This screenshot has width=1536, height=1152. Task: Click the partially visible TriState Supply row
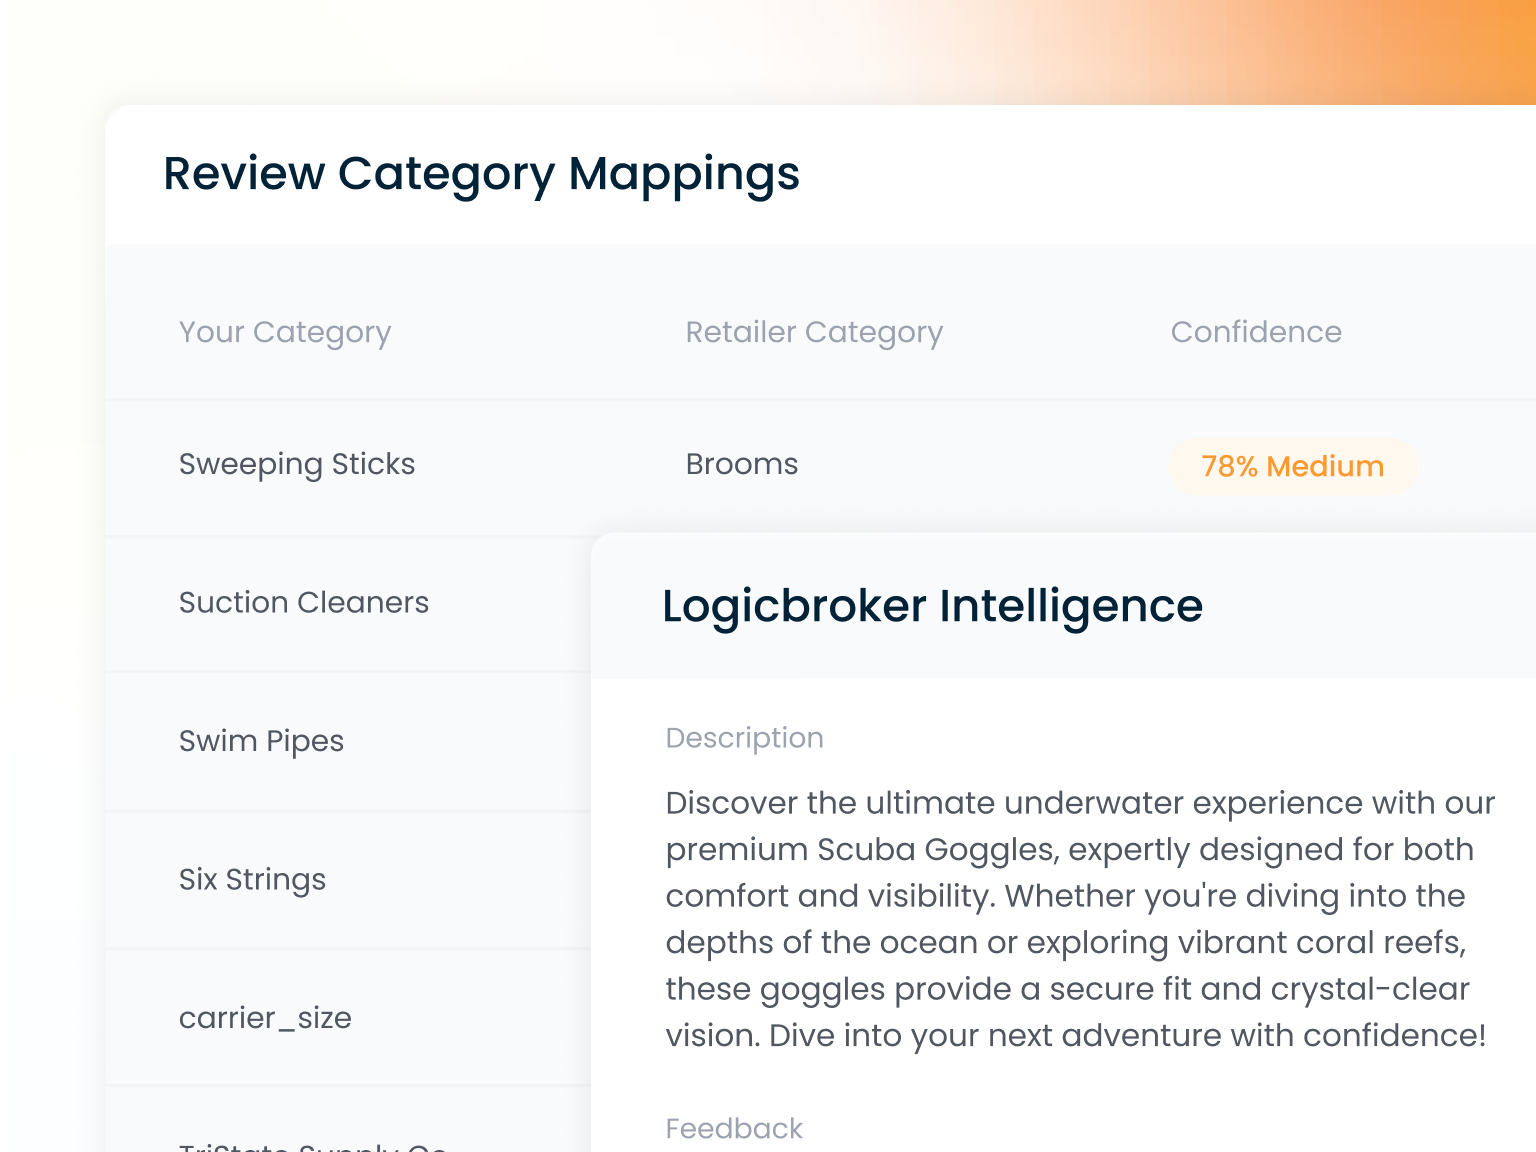(x=313, y=1145)
